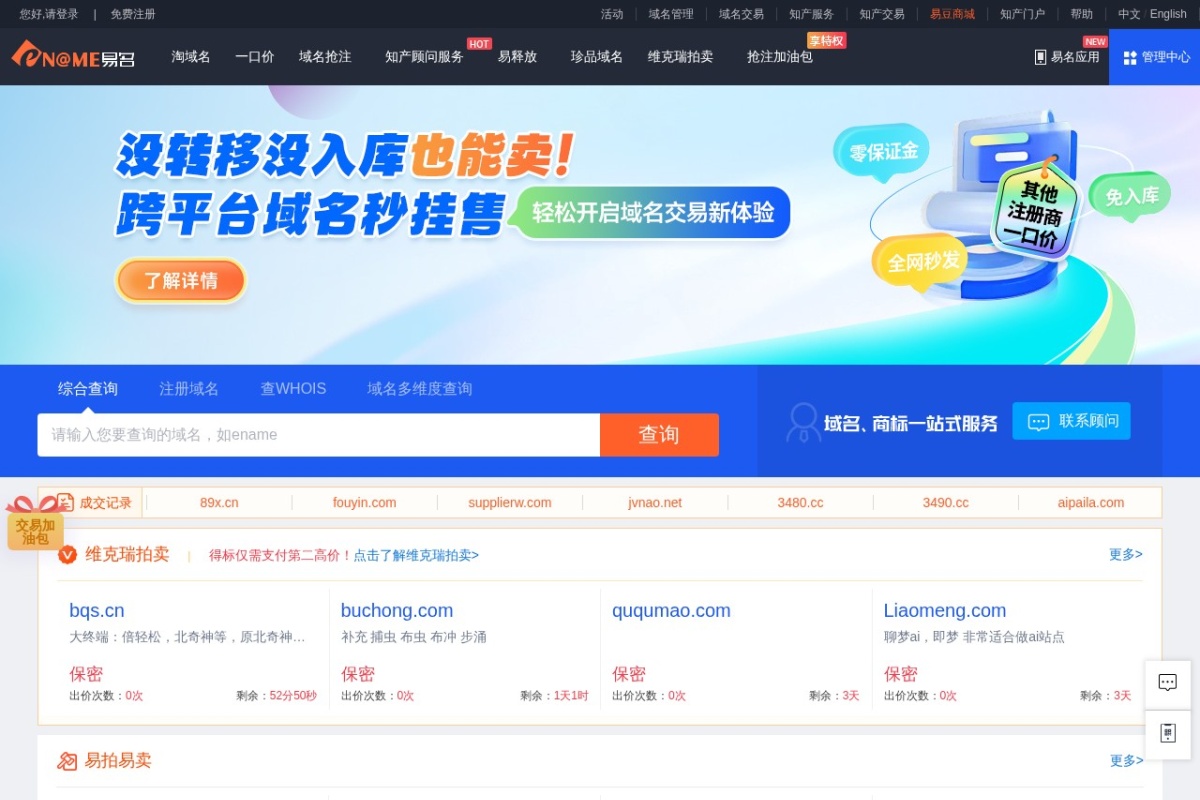
Task: Click 了解详情 on the banner
Action: [x=181, y=281]
